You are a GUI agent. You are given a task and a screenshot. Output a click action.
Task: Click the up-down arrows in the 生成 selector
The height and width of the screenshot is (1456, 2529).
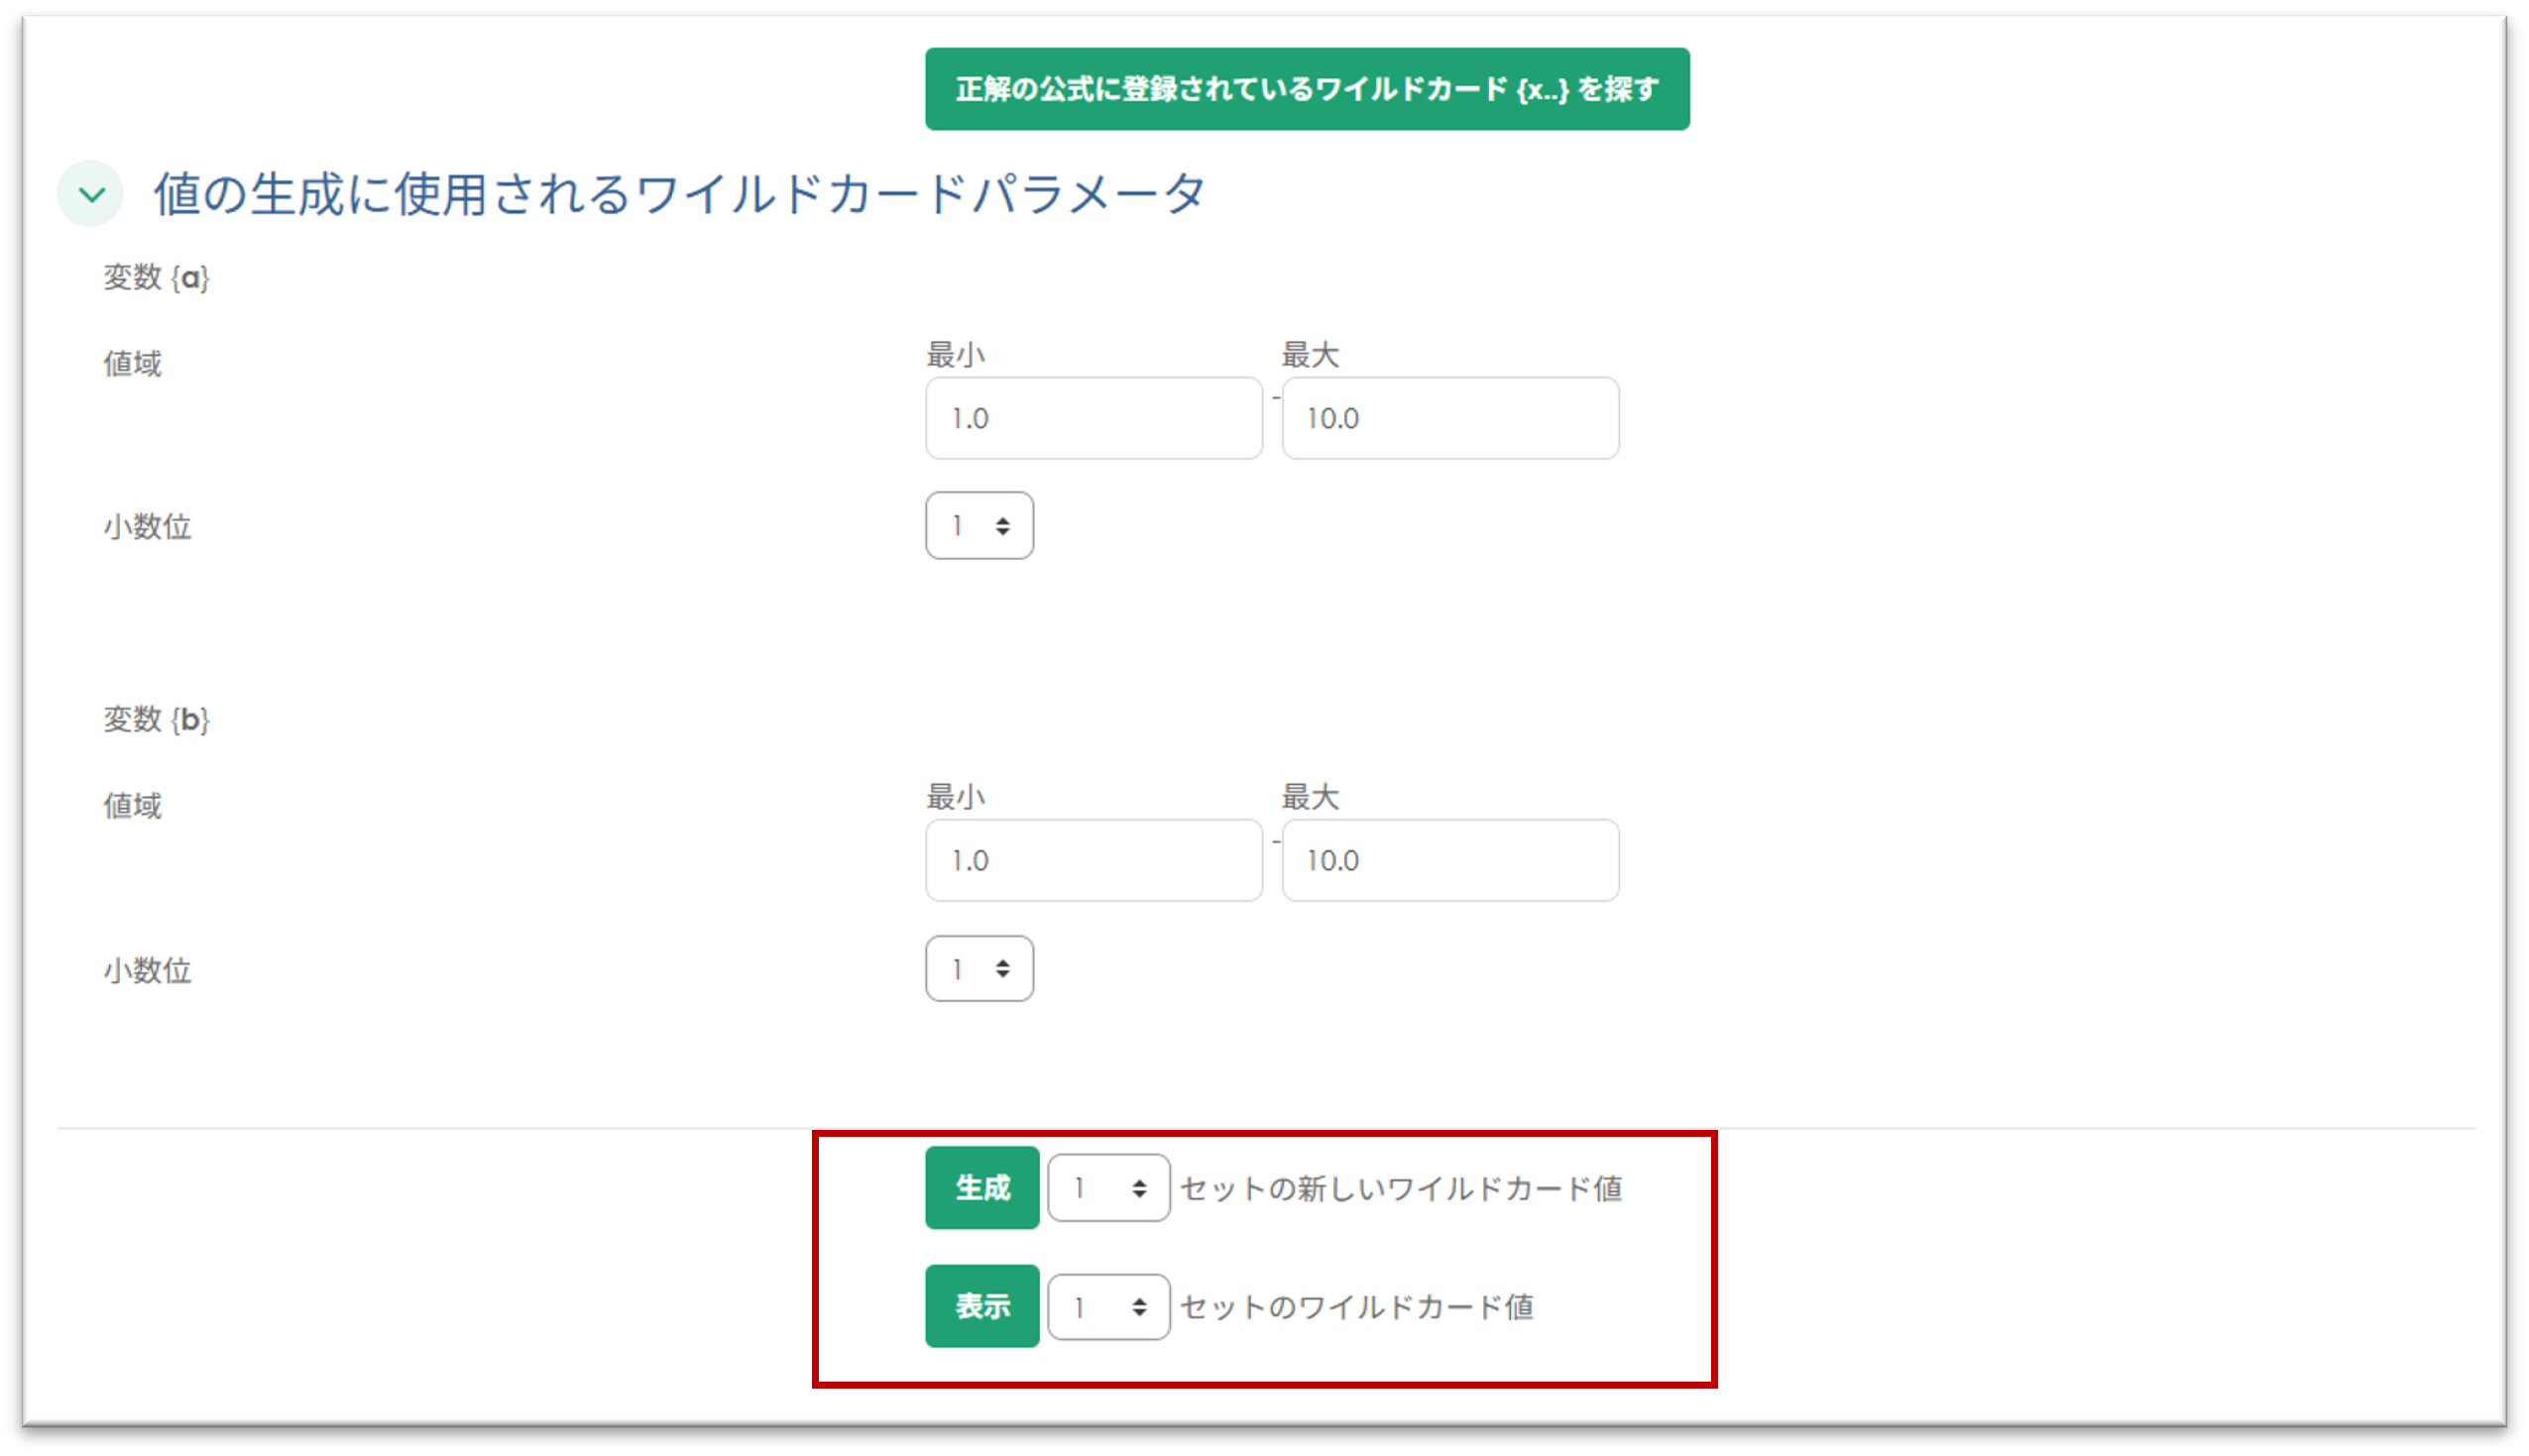point(1139,1188)
